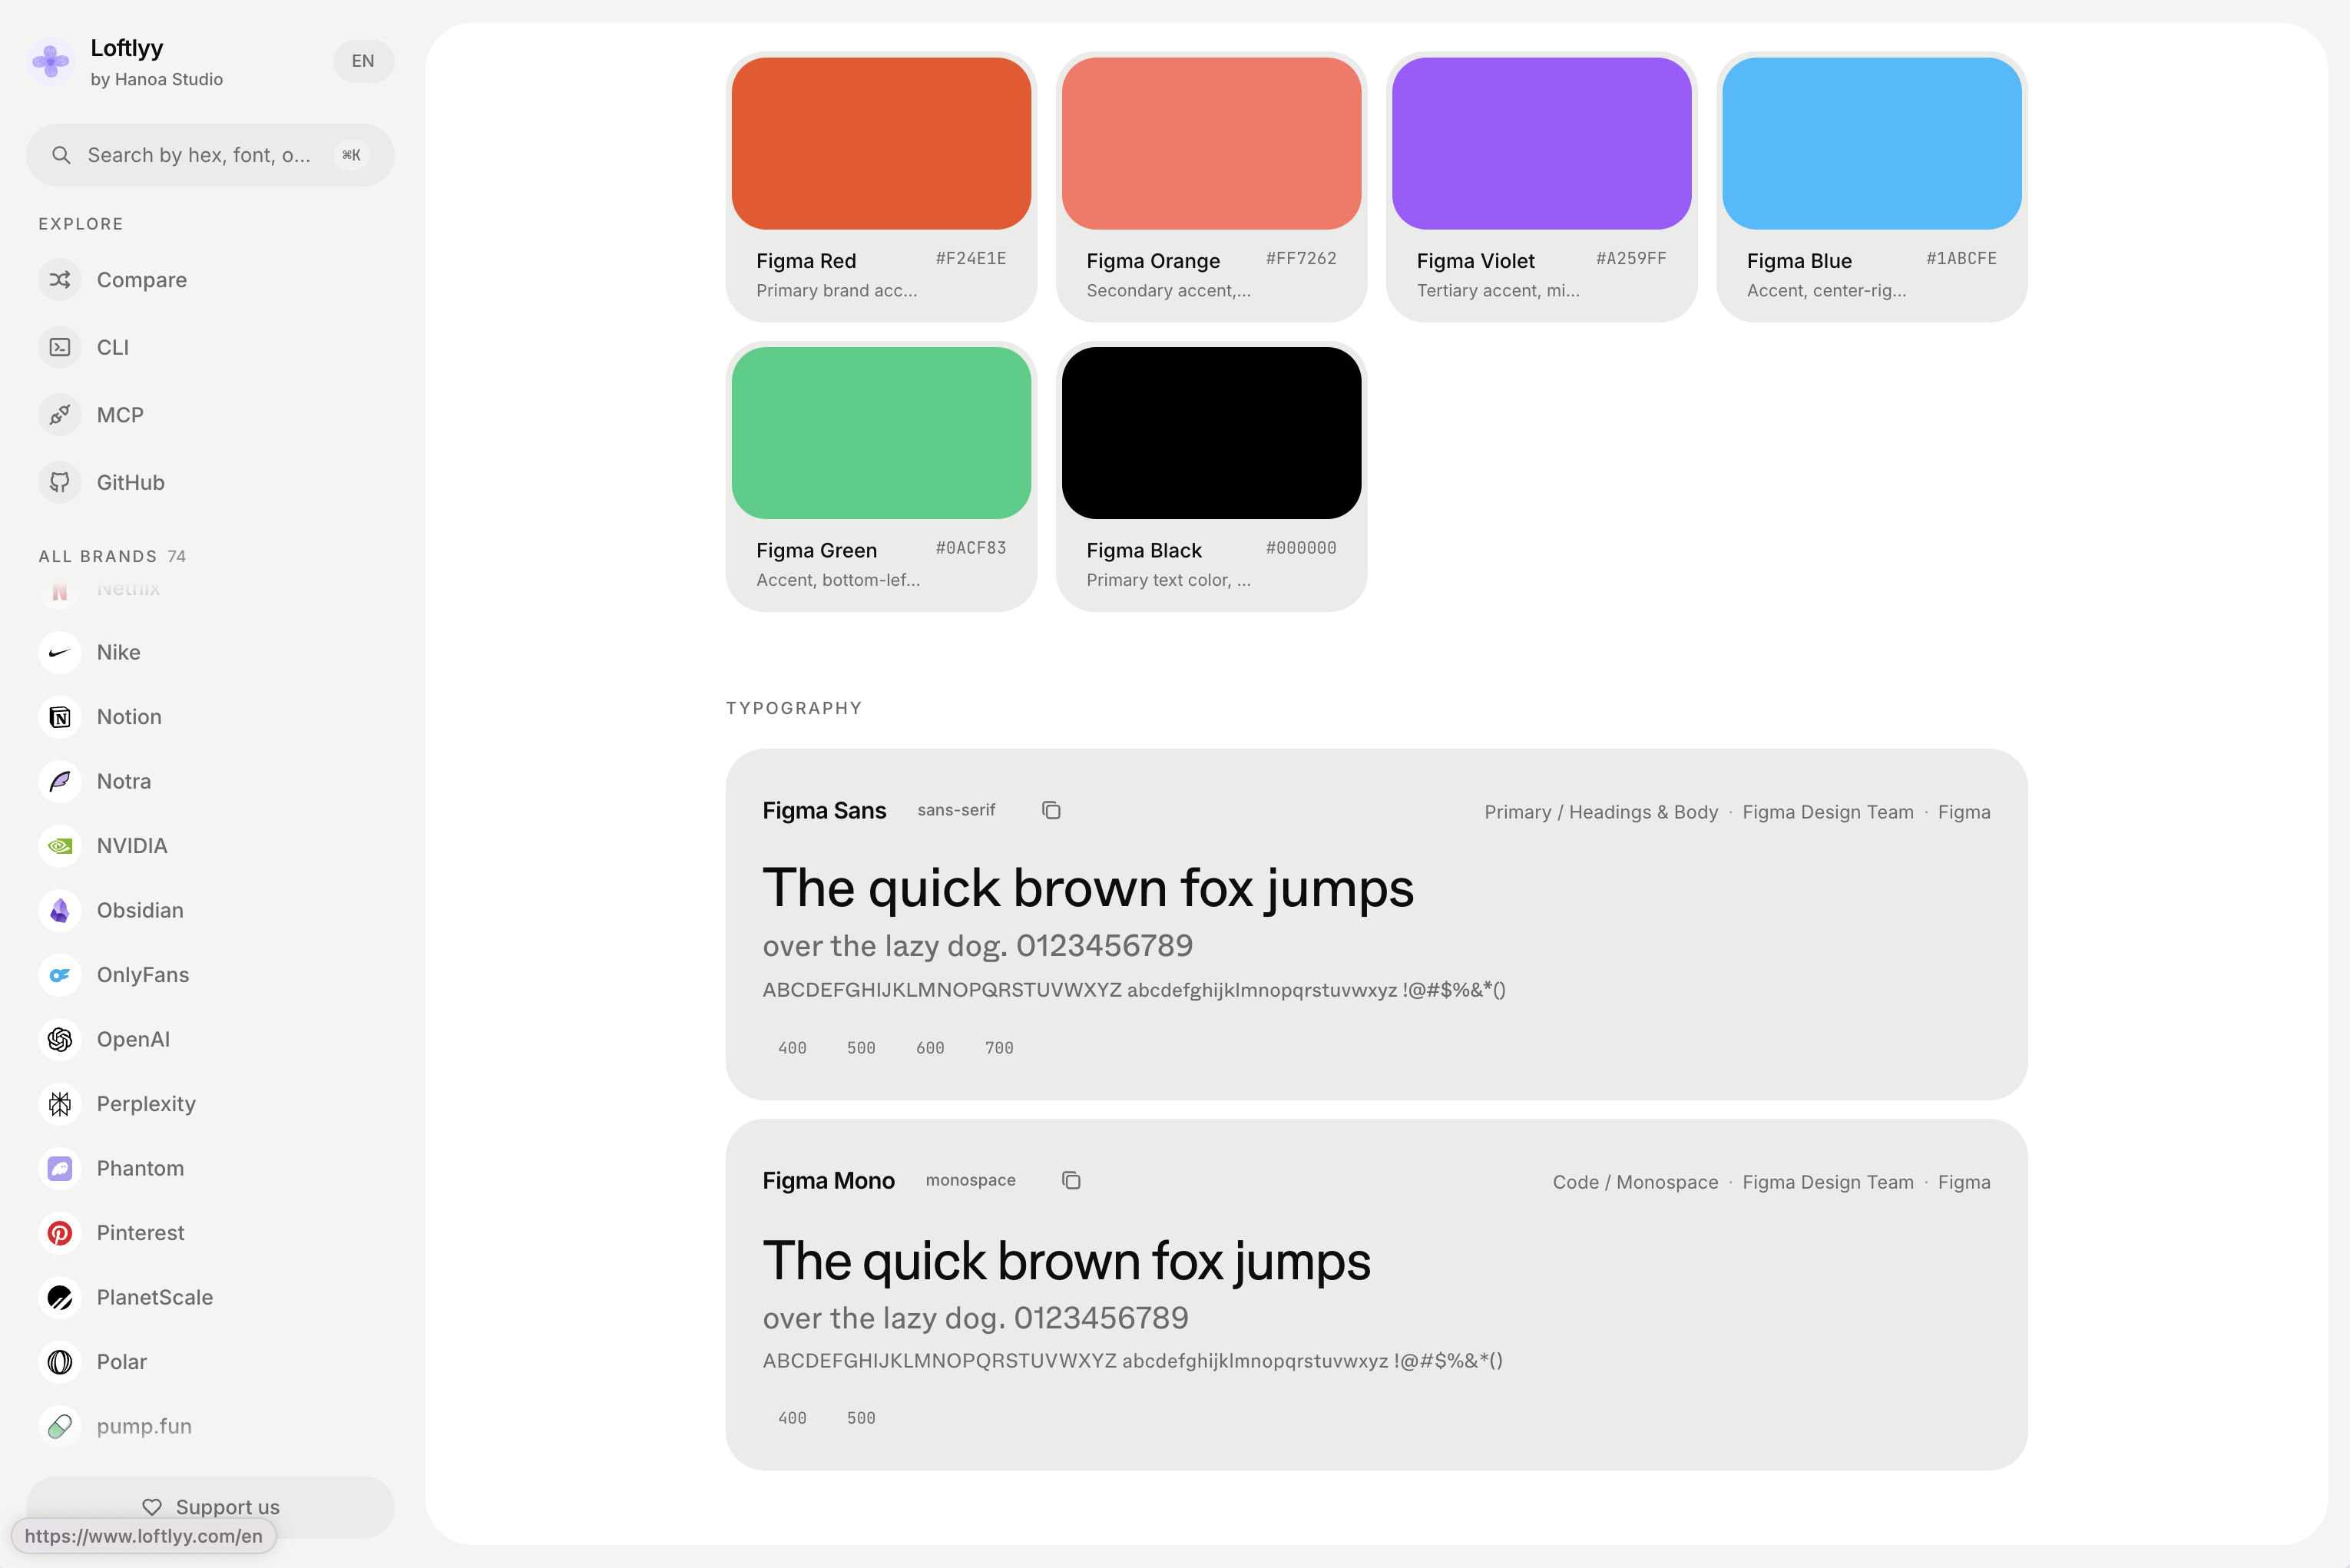Open the Compare page
The image size is (2350, 1568).
[x=142, y=280]
